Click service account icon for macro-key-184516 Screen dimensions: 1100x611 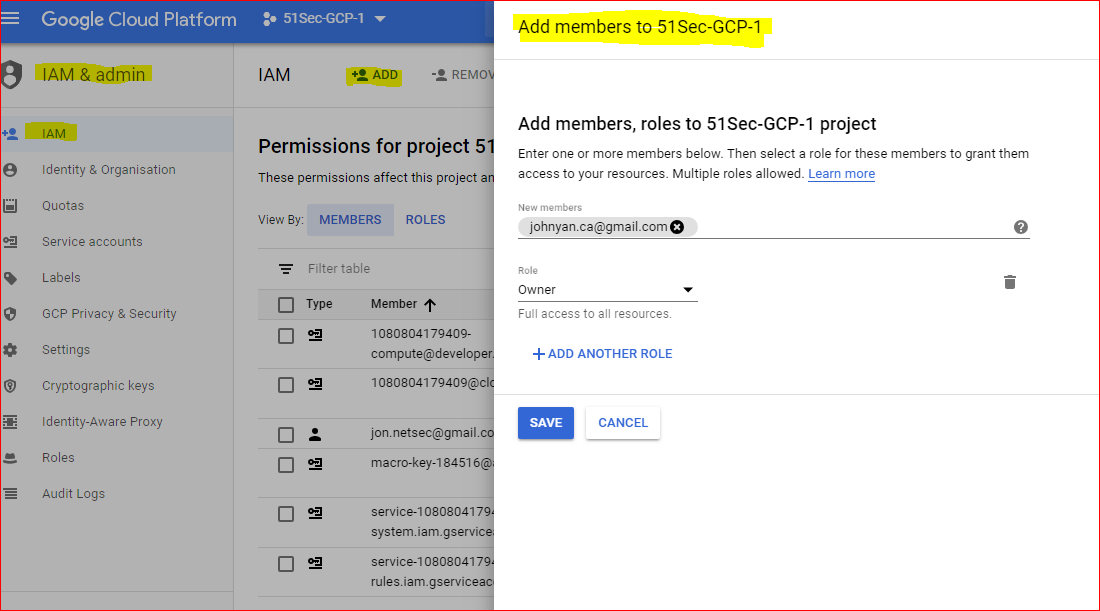pyautogui.click(x=315, y=464)
